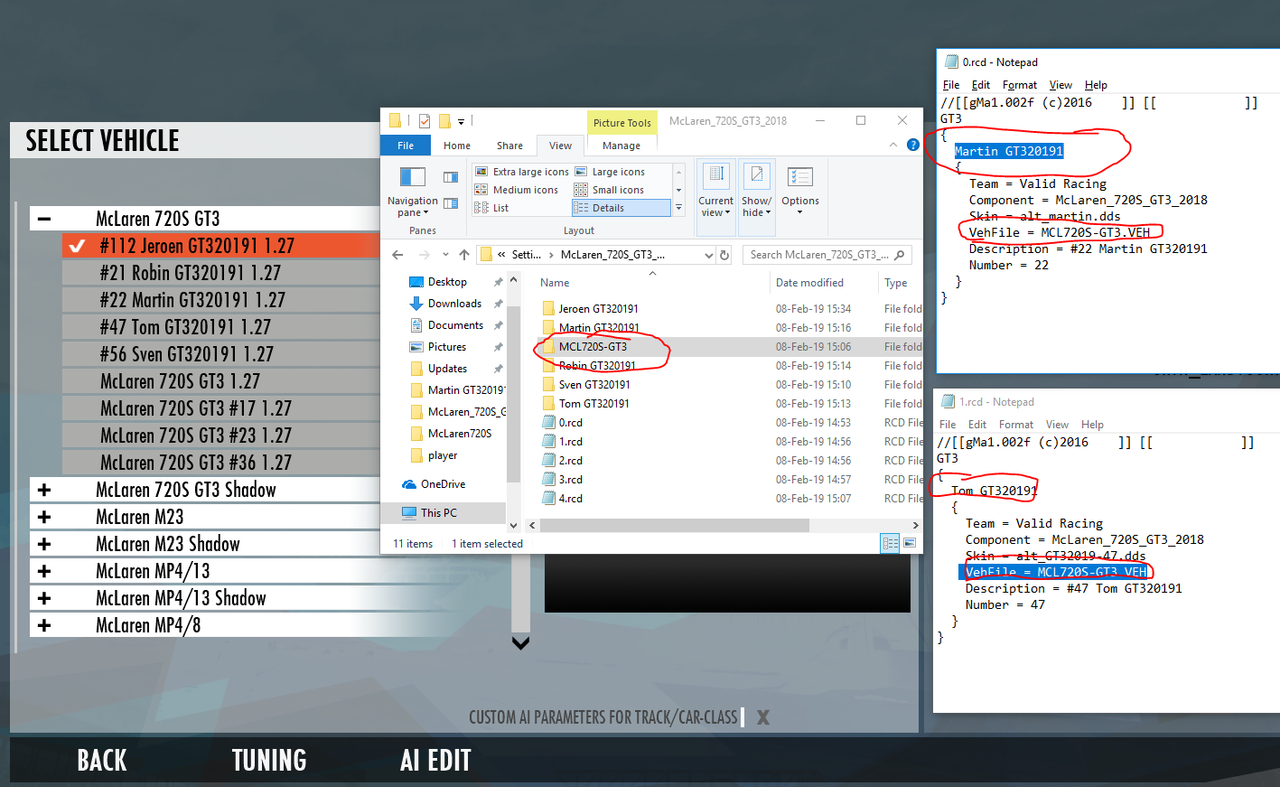Open View menu in 1.rcd Notepad
The height and width of the screenshot is (787, 1280).
[1057, 424]
